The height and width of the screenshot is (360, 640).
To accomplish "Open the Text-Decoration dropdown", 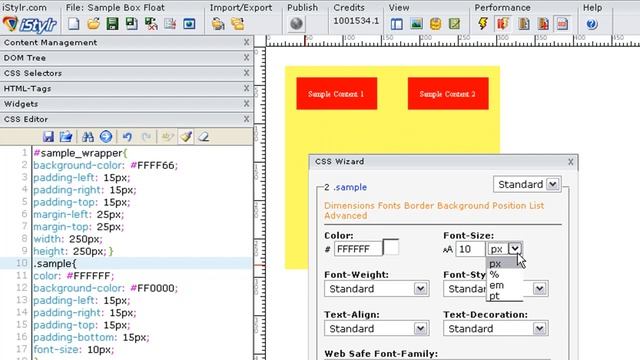I will coord(496,329).
